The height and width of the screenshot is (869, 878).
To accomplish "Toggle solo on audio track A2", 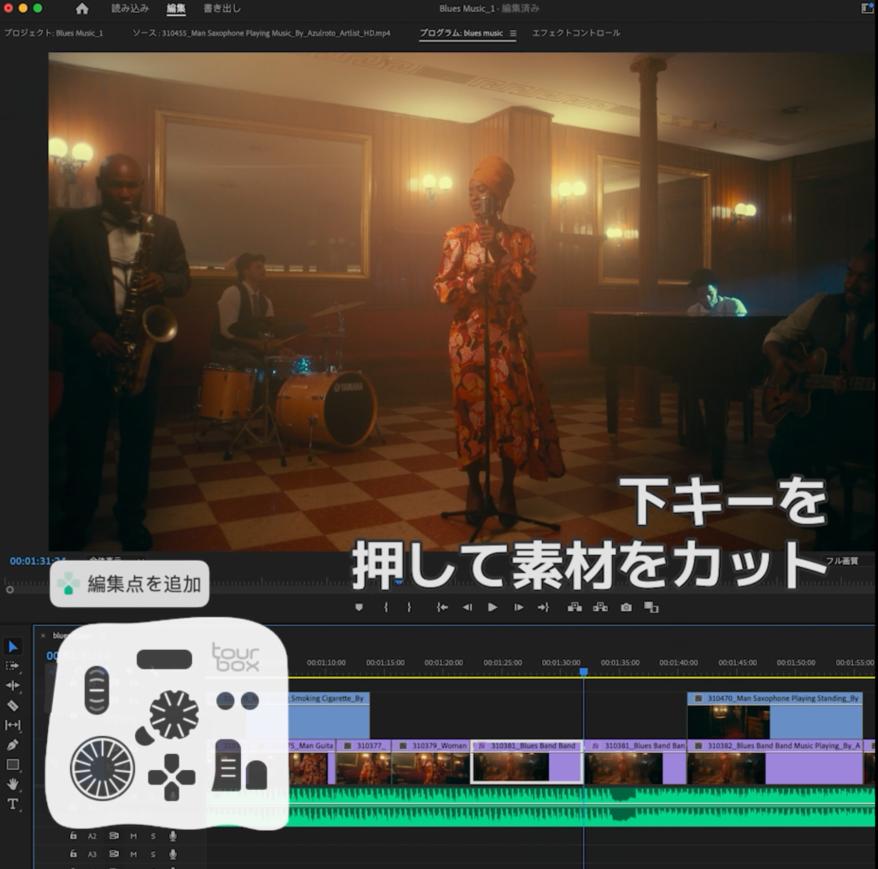I will pos(153,836).
